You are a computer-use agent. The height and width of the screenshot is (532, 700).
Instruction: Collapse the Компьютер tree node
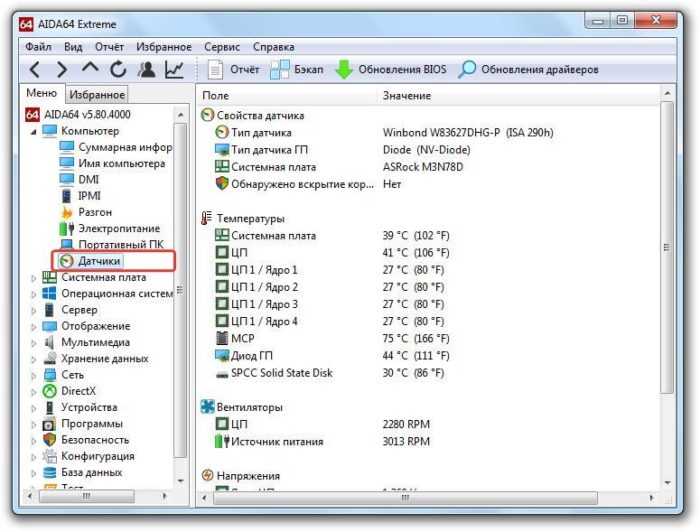33,132
